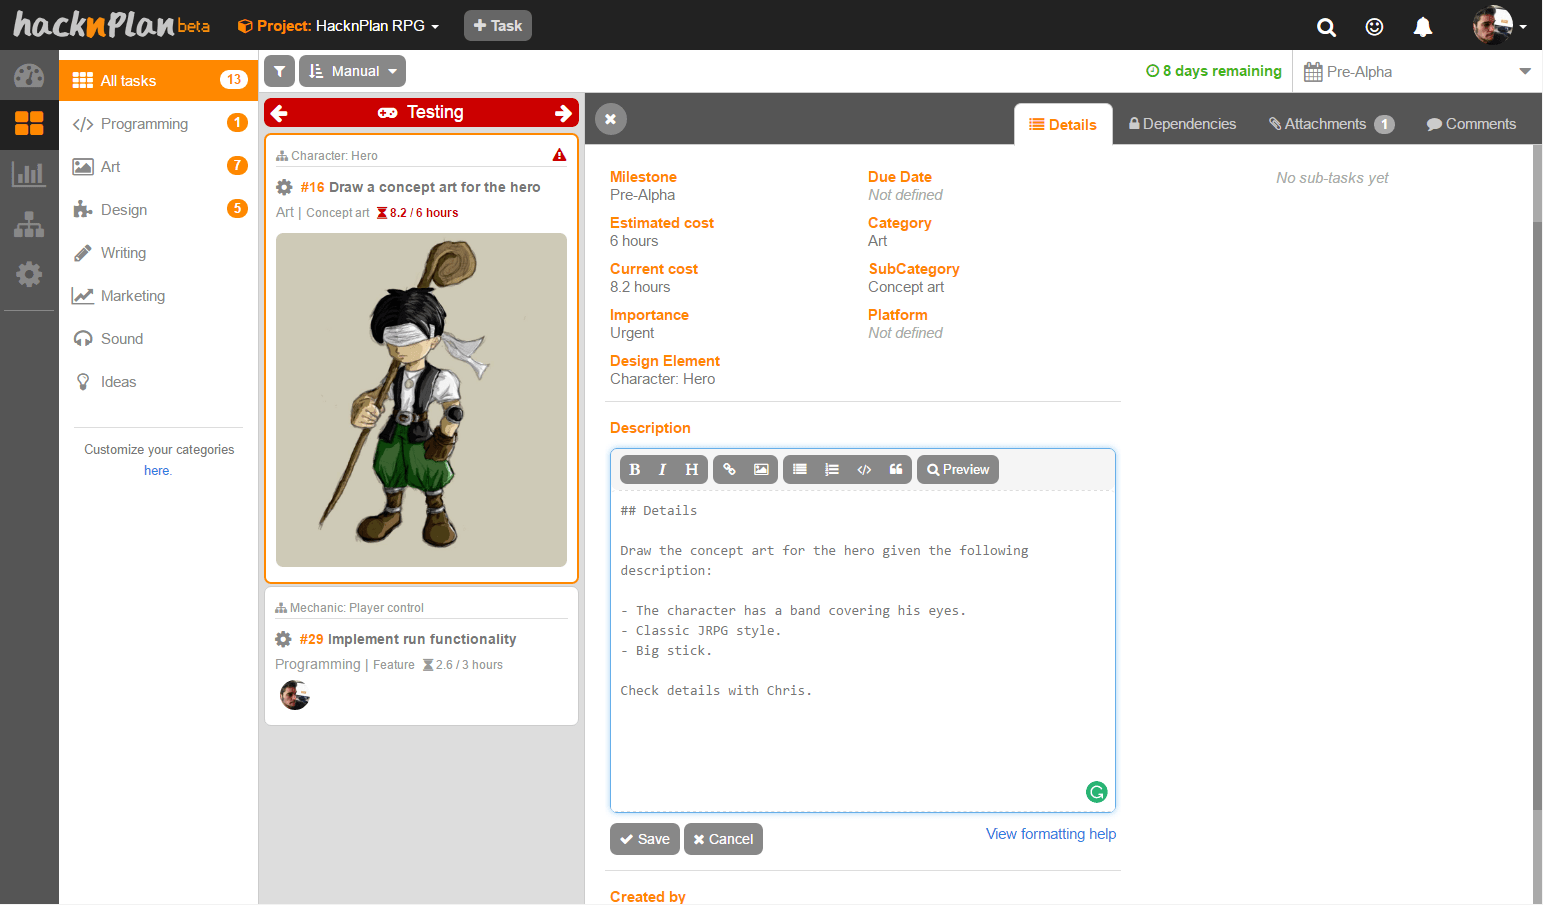The height and width of the screenshot is (905, 1543).
Task: Open the View formatting help link
Action: (1050, 834)
